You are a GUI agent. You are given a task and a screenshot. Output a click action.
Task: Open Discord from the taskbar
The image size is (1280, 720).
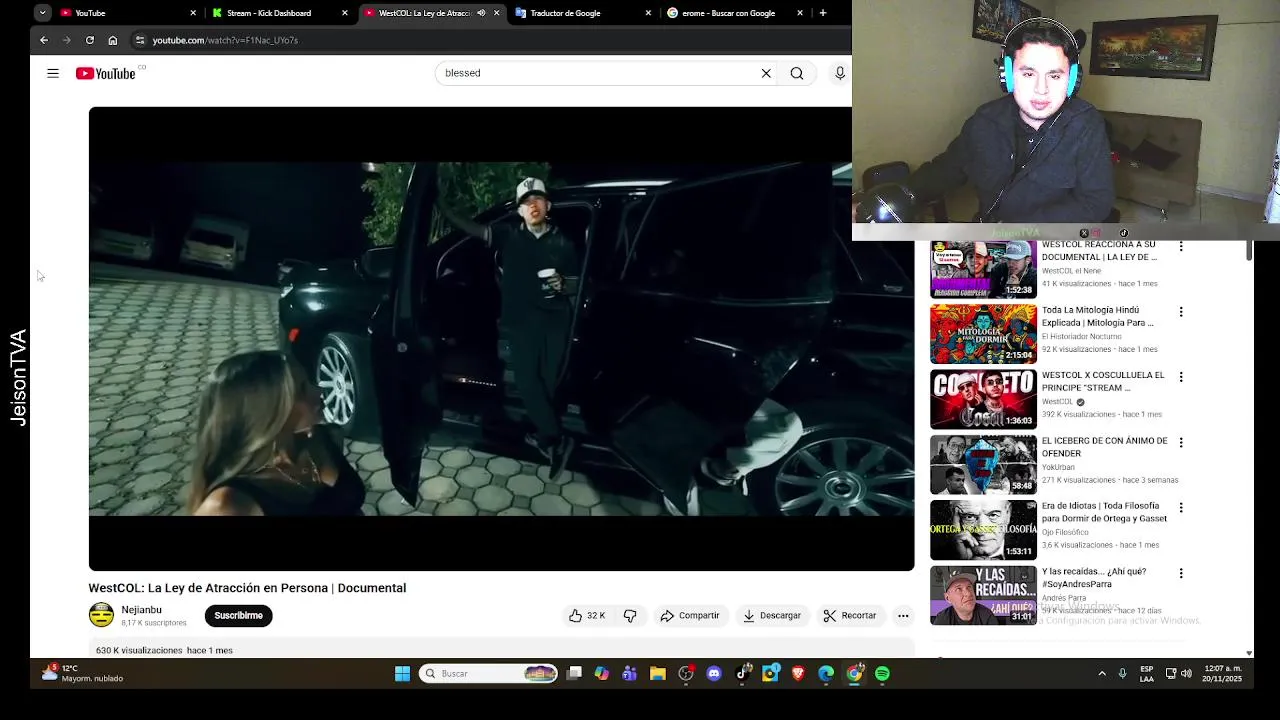[x=714, y=674]
